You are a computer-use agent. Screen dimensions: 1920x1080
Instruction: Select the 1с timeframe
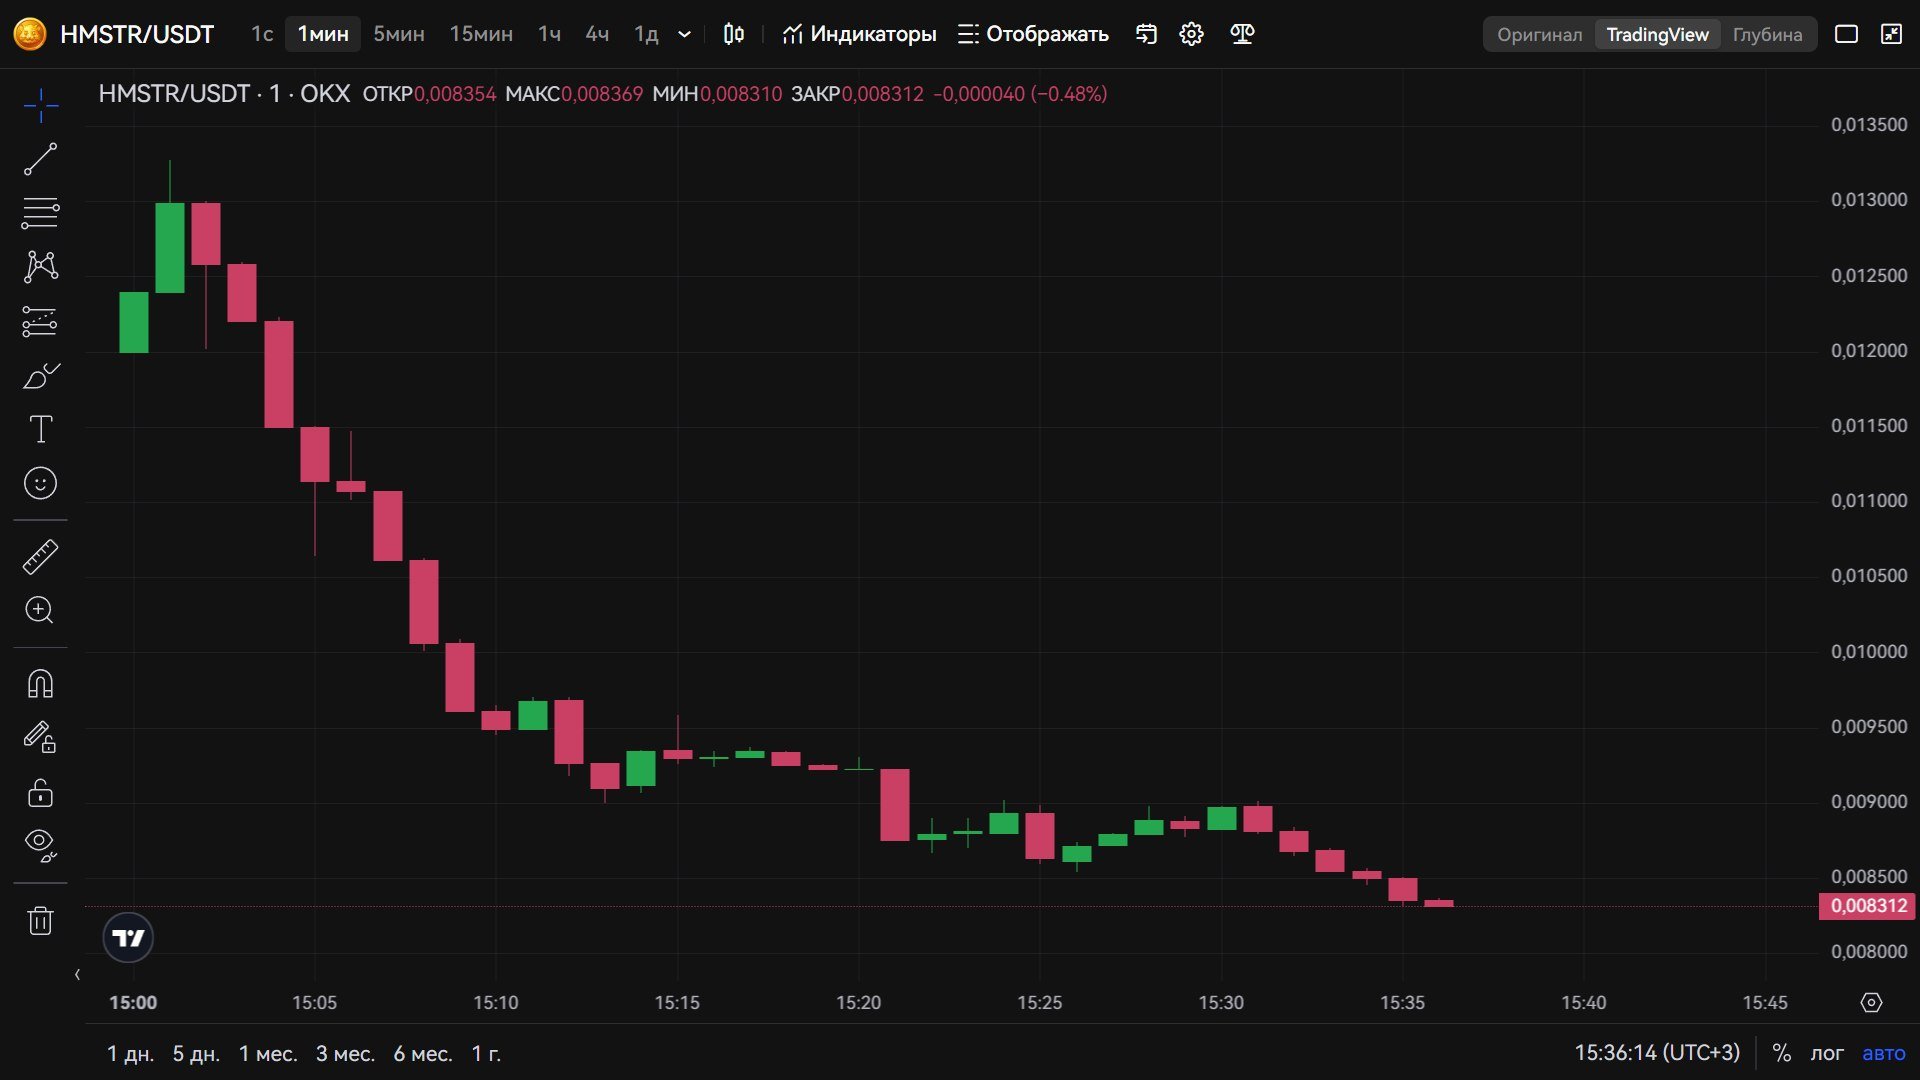click(262, 34)
